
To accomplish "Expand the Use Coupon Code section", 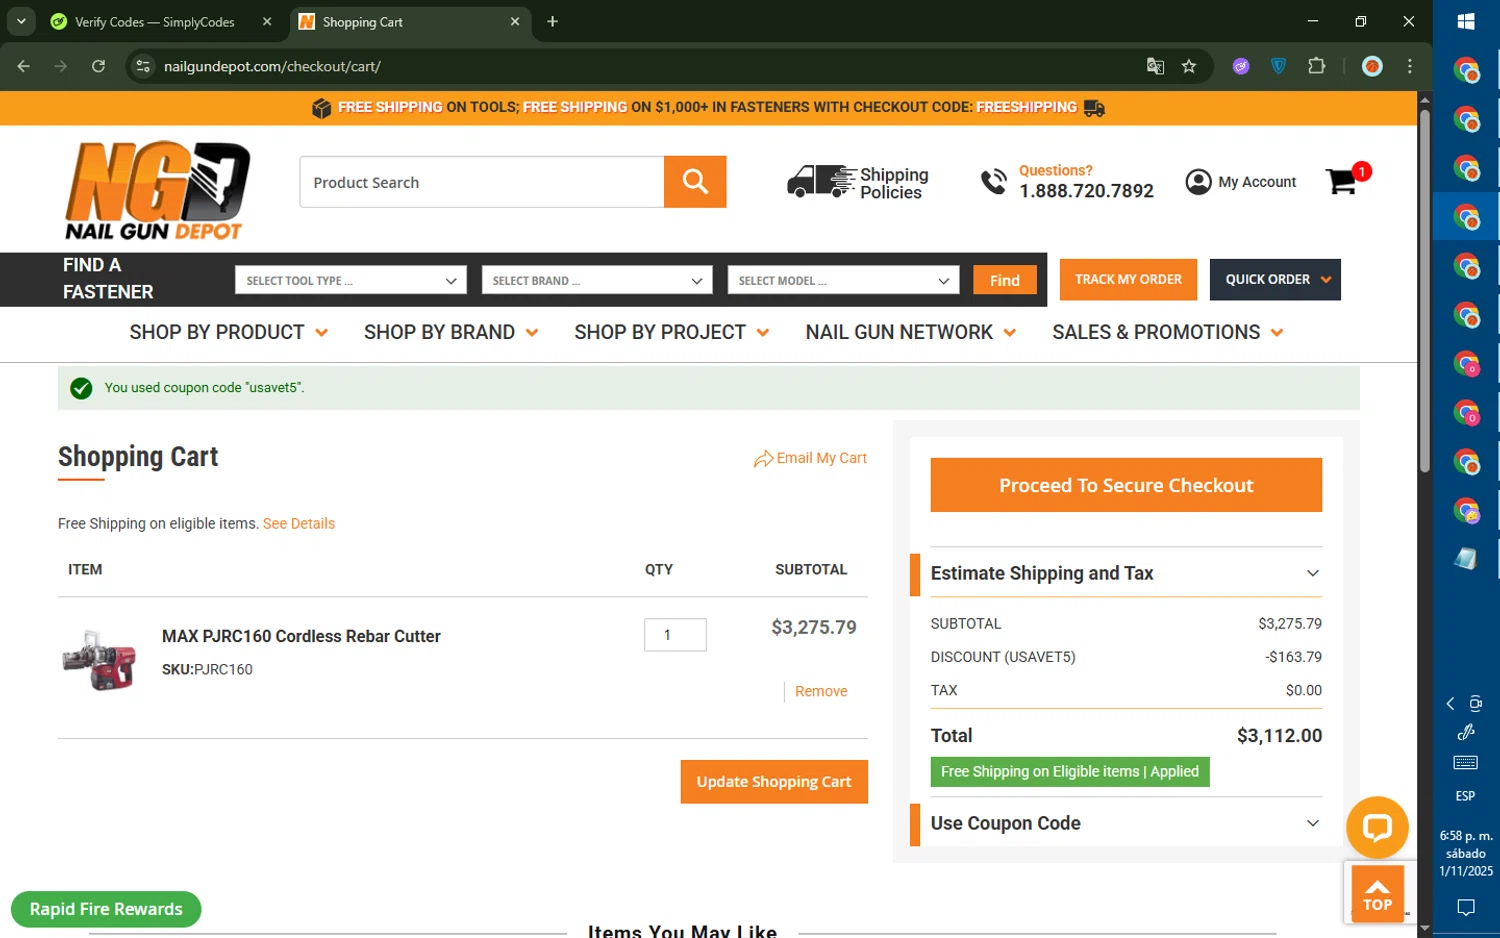I will tap(1126, 823).
